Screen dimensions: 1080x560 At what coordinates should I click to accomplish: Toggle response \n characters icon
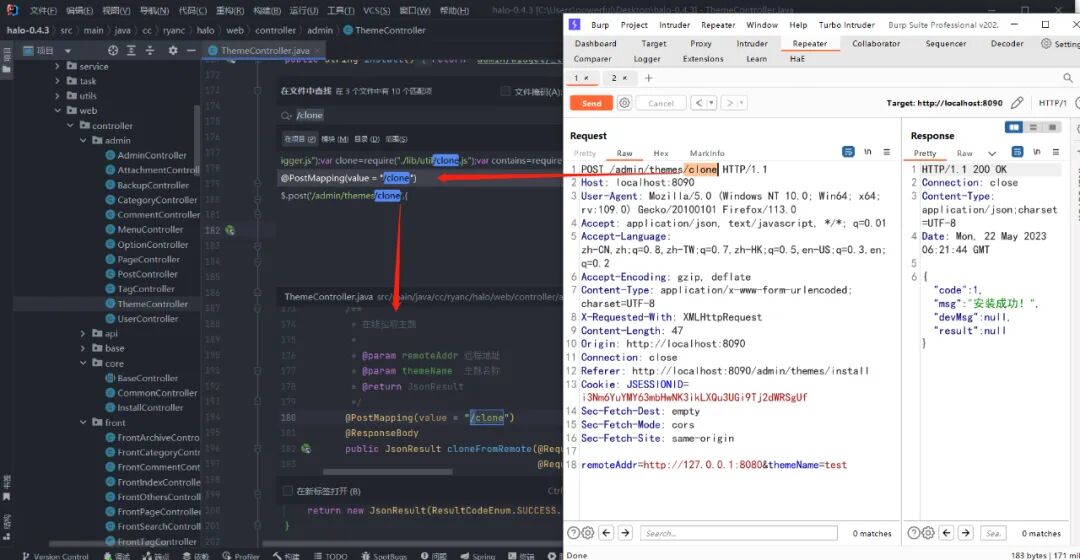[1037, 152]
